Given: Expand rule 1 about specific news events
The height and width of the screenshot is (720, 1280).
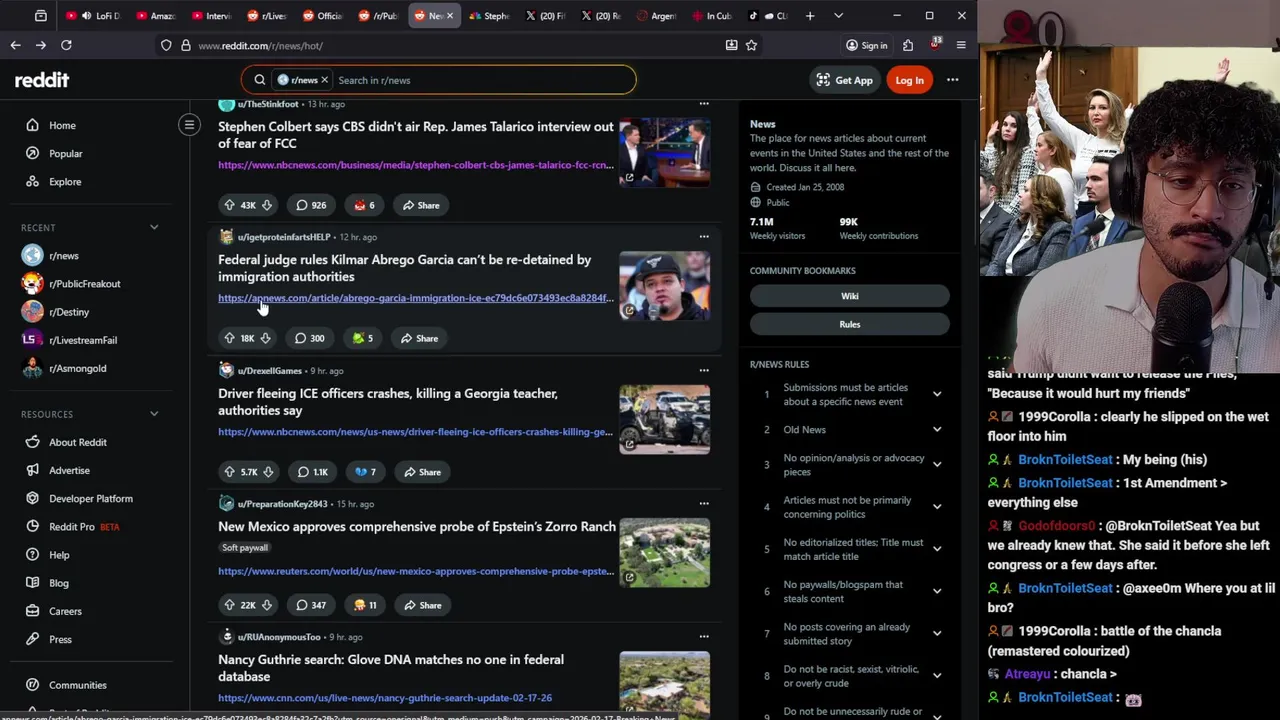Looking at the screenshot, I should pos(937,394).
